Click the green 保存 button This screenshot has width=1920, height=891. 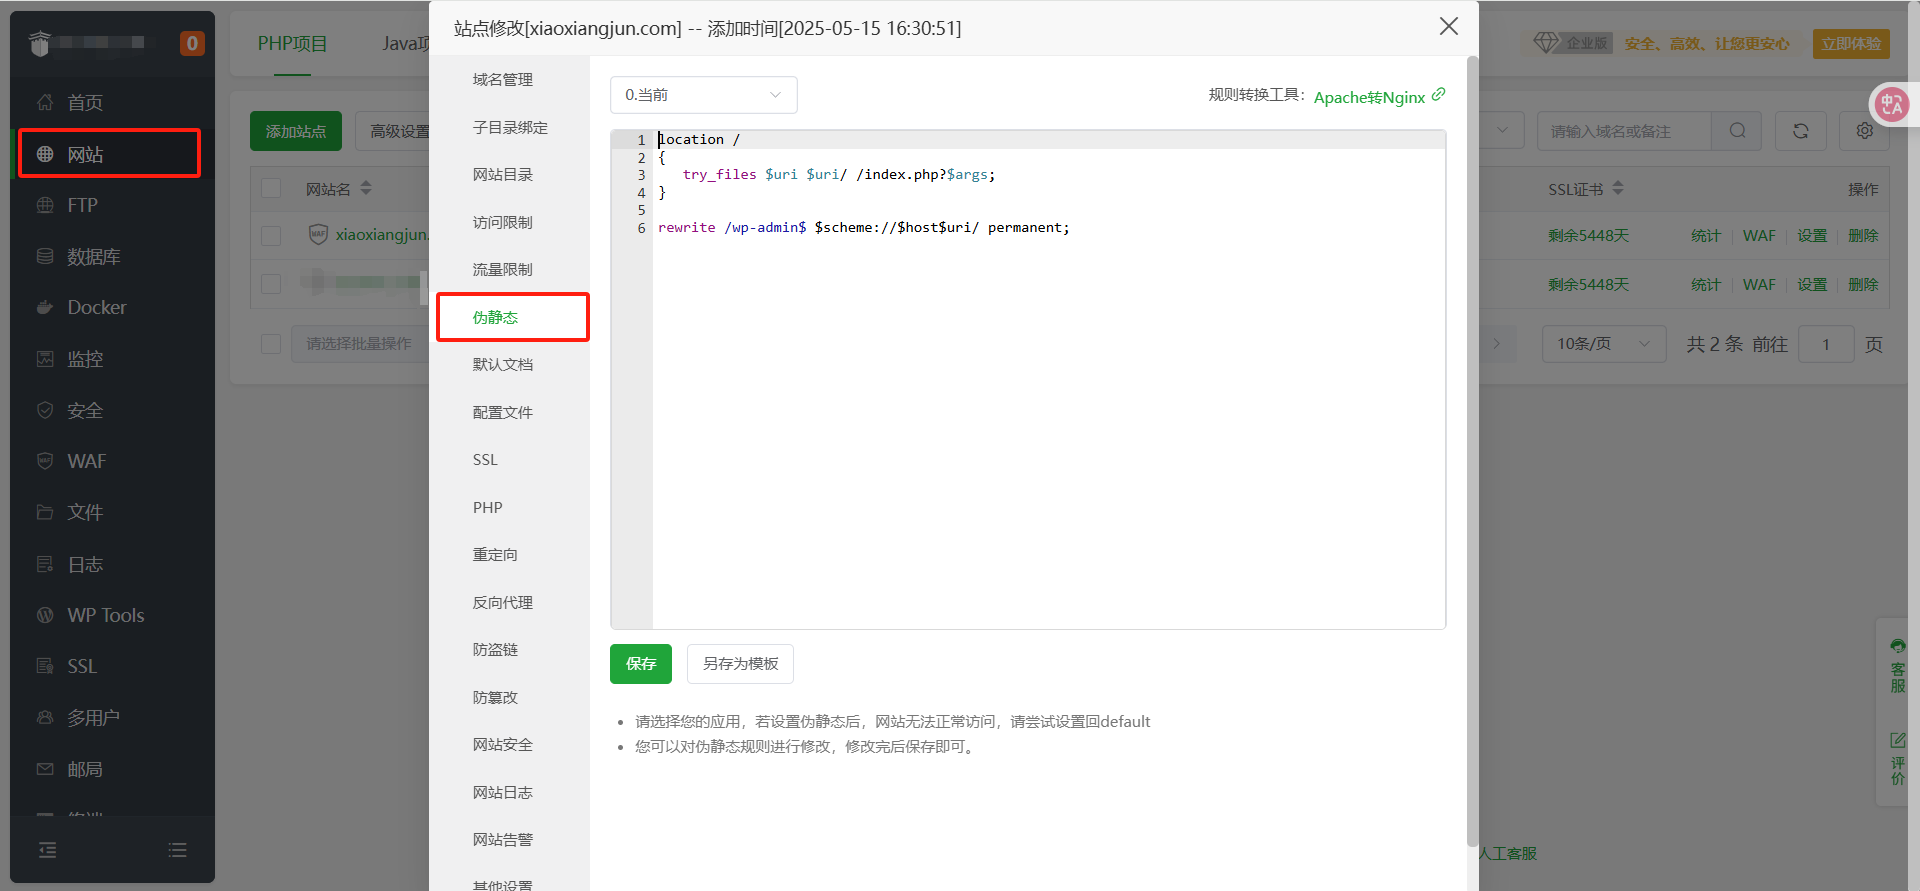(x=640, y=664)
